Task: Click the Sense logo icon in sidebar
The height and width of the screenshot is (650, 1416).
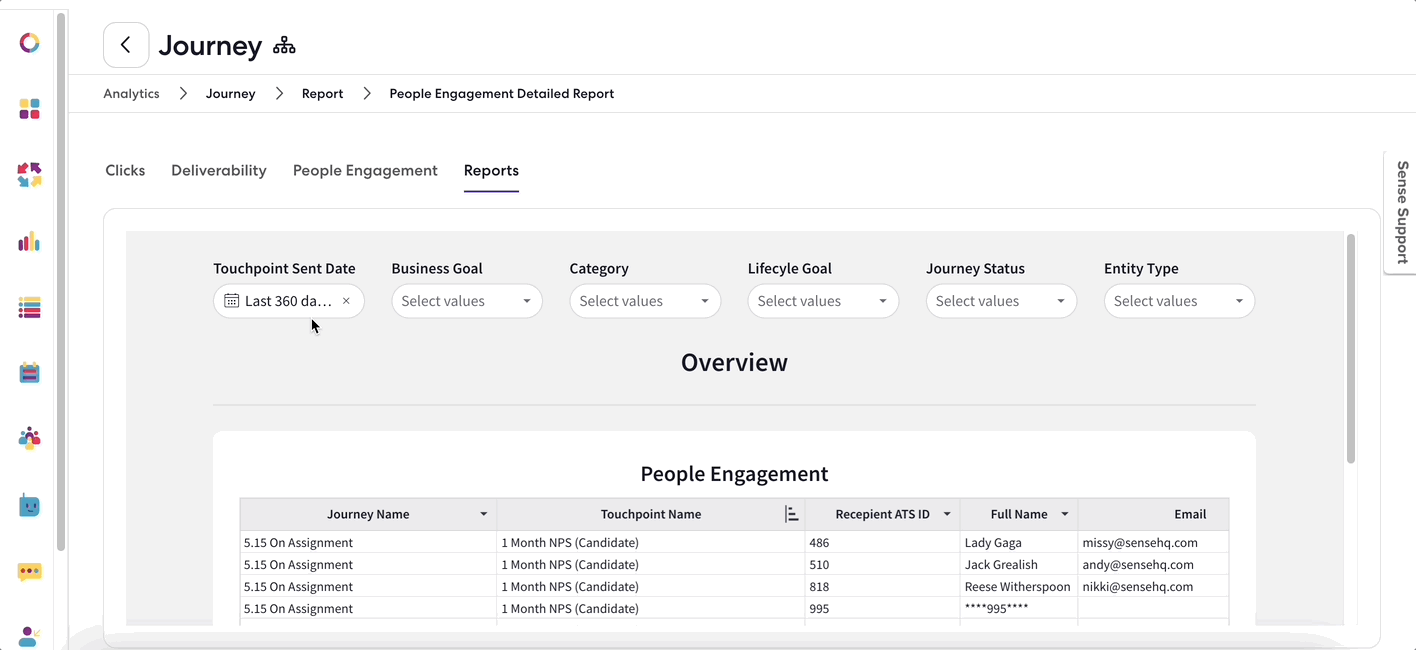Action: coord(29,43)
